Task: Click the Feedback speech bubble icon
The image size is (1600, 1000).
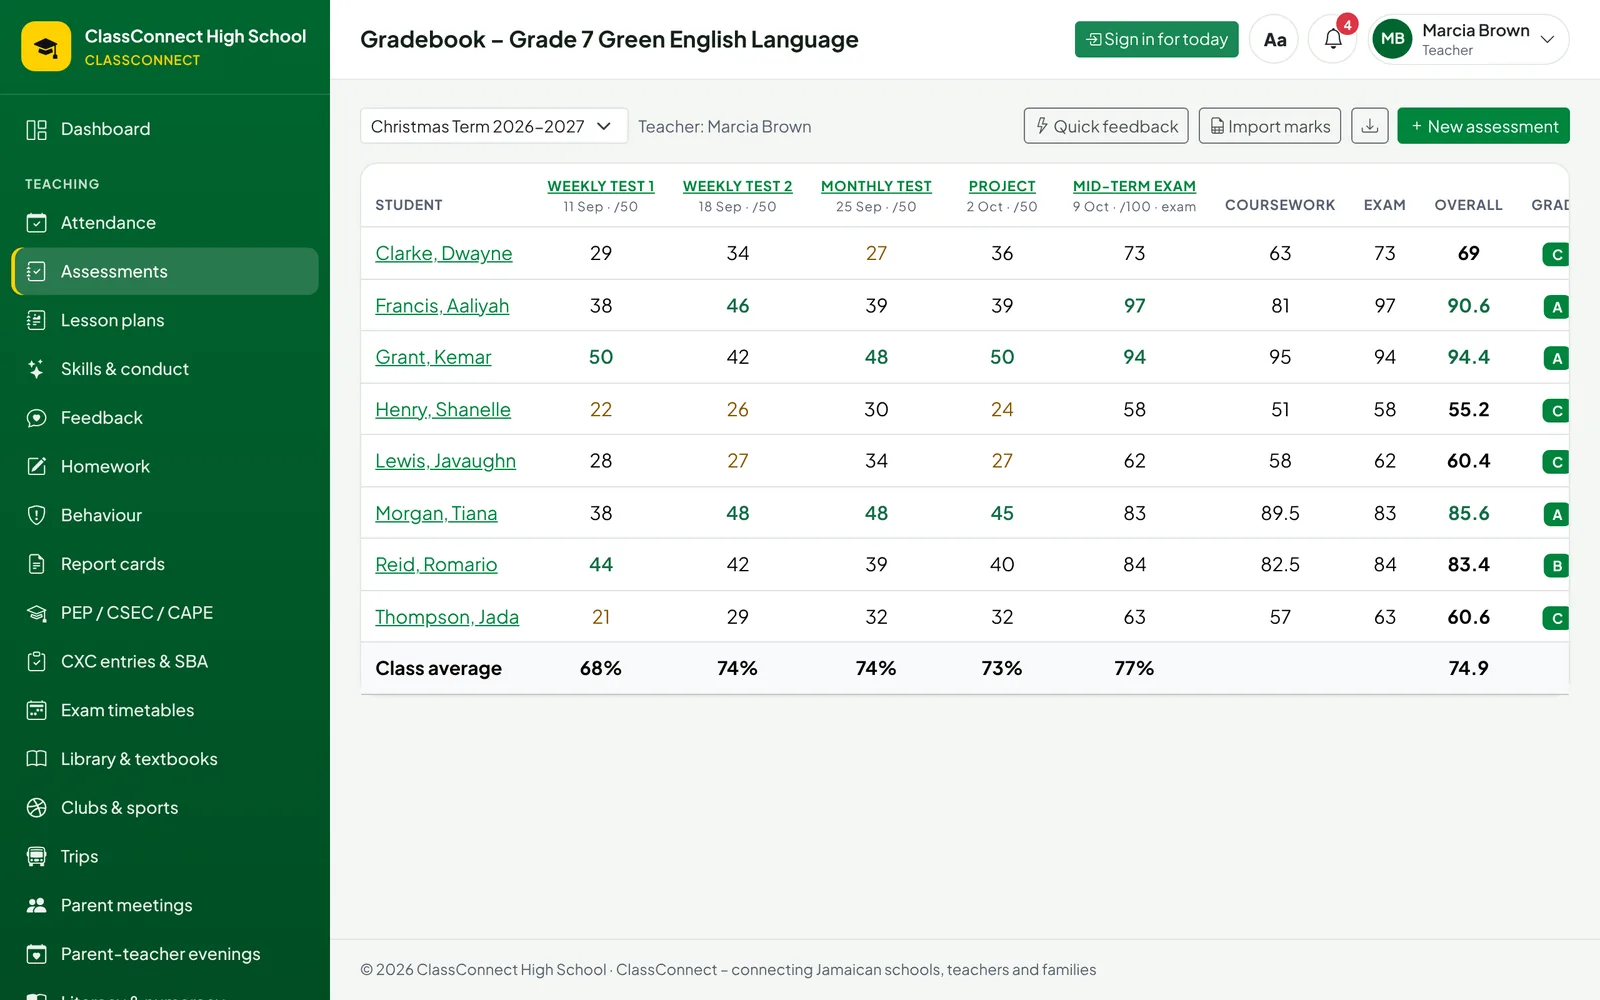Action: coord(37,418)
